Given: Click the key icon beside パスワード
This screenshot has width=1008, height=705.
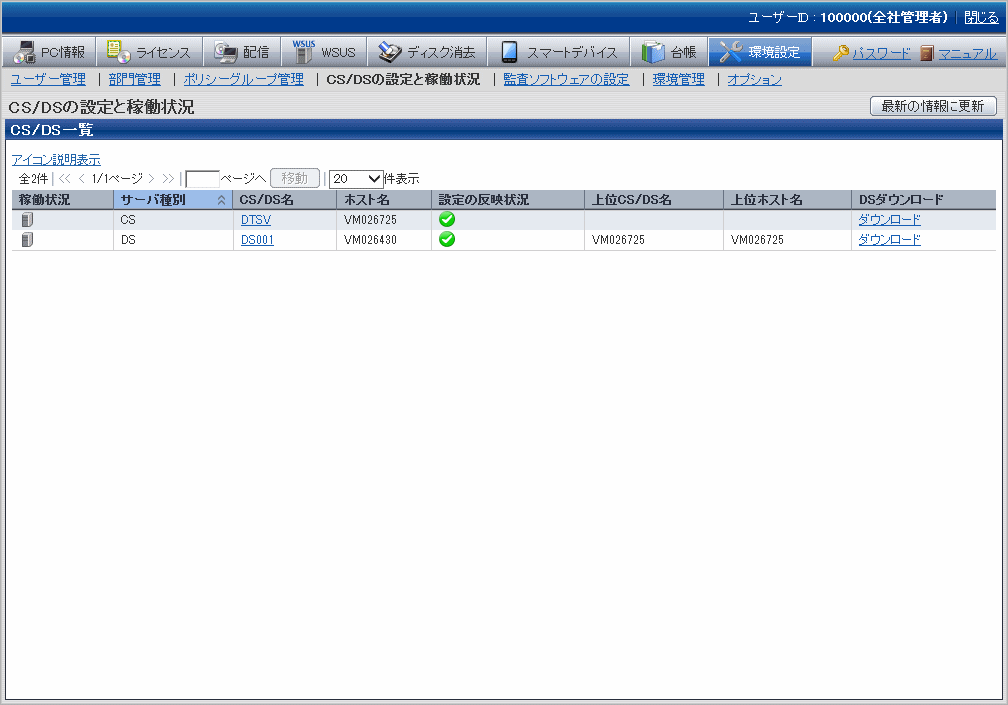Looking at the screenshot, I should 840,53.
